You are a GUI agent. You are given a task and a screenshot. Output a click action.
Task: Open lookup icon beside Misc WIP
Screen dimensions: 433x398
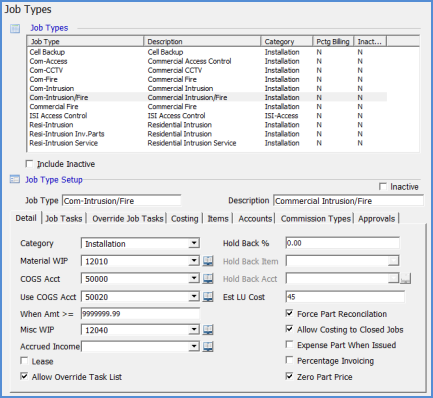click(208, 330)
